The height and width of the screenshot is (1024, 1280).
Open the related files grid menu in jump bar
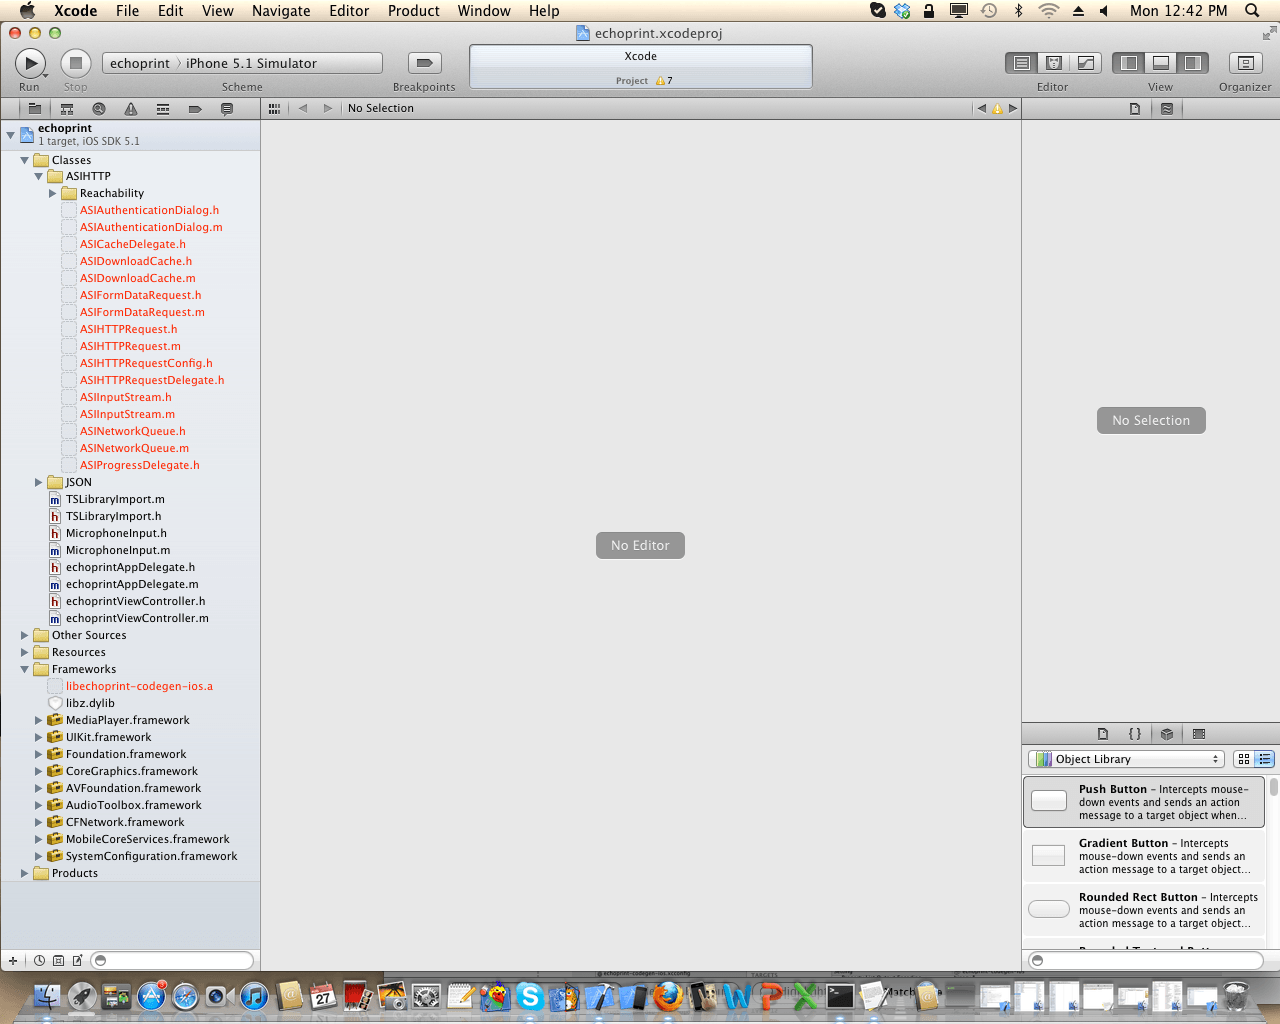[x=274, y=108]
